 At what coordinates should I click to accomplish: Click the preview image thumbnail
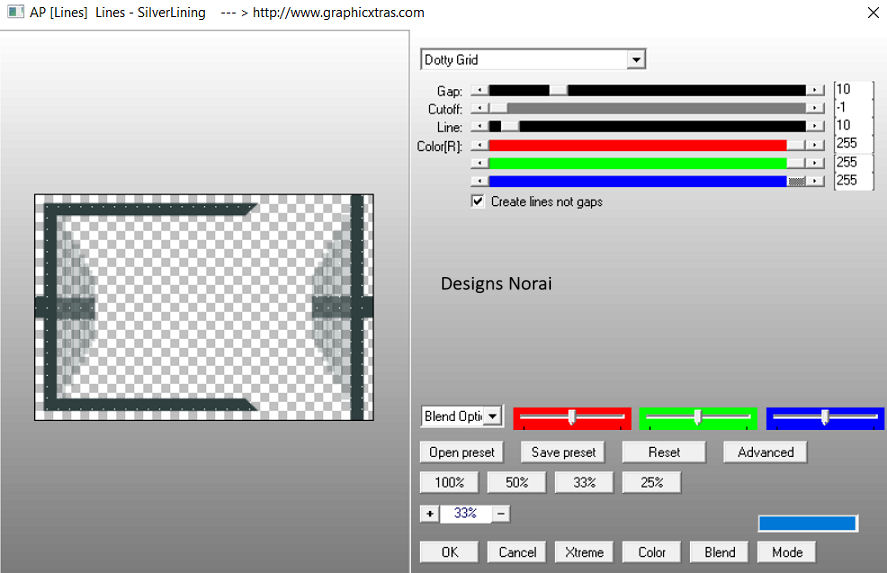click(204, 307)
